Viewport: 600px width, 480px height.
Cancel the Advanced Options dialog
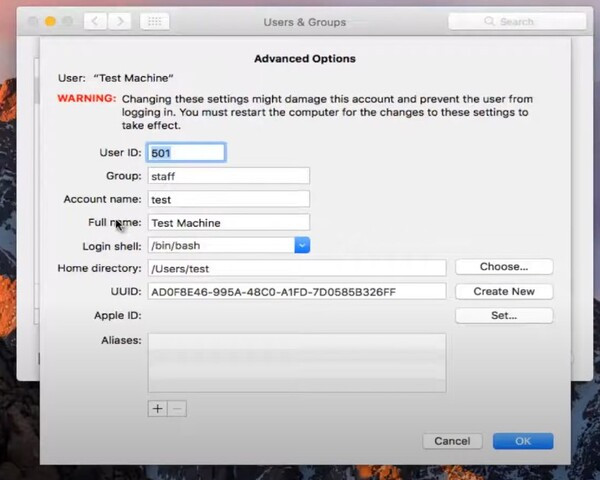tap(452, 441)
